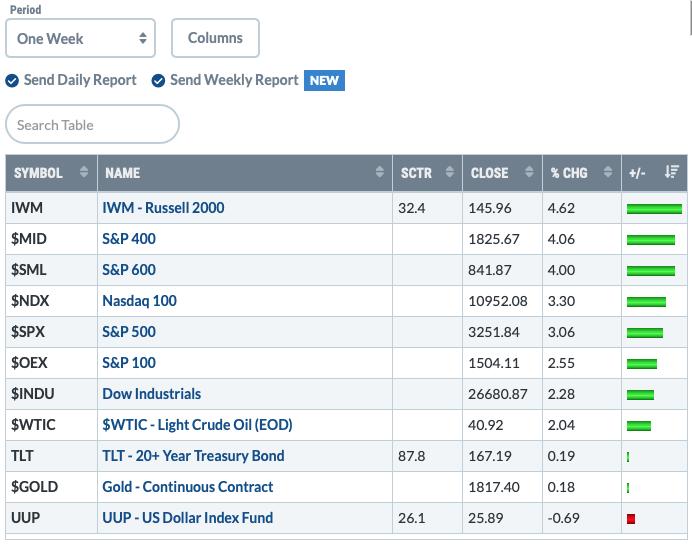Toggle the Send Daily Report checkbox

tap(12, 81)
